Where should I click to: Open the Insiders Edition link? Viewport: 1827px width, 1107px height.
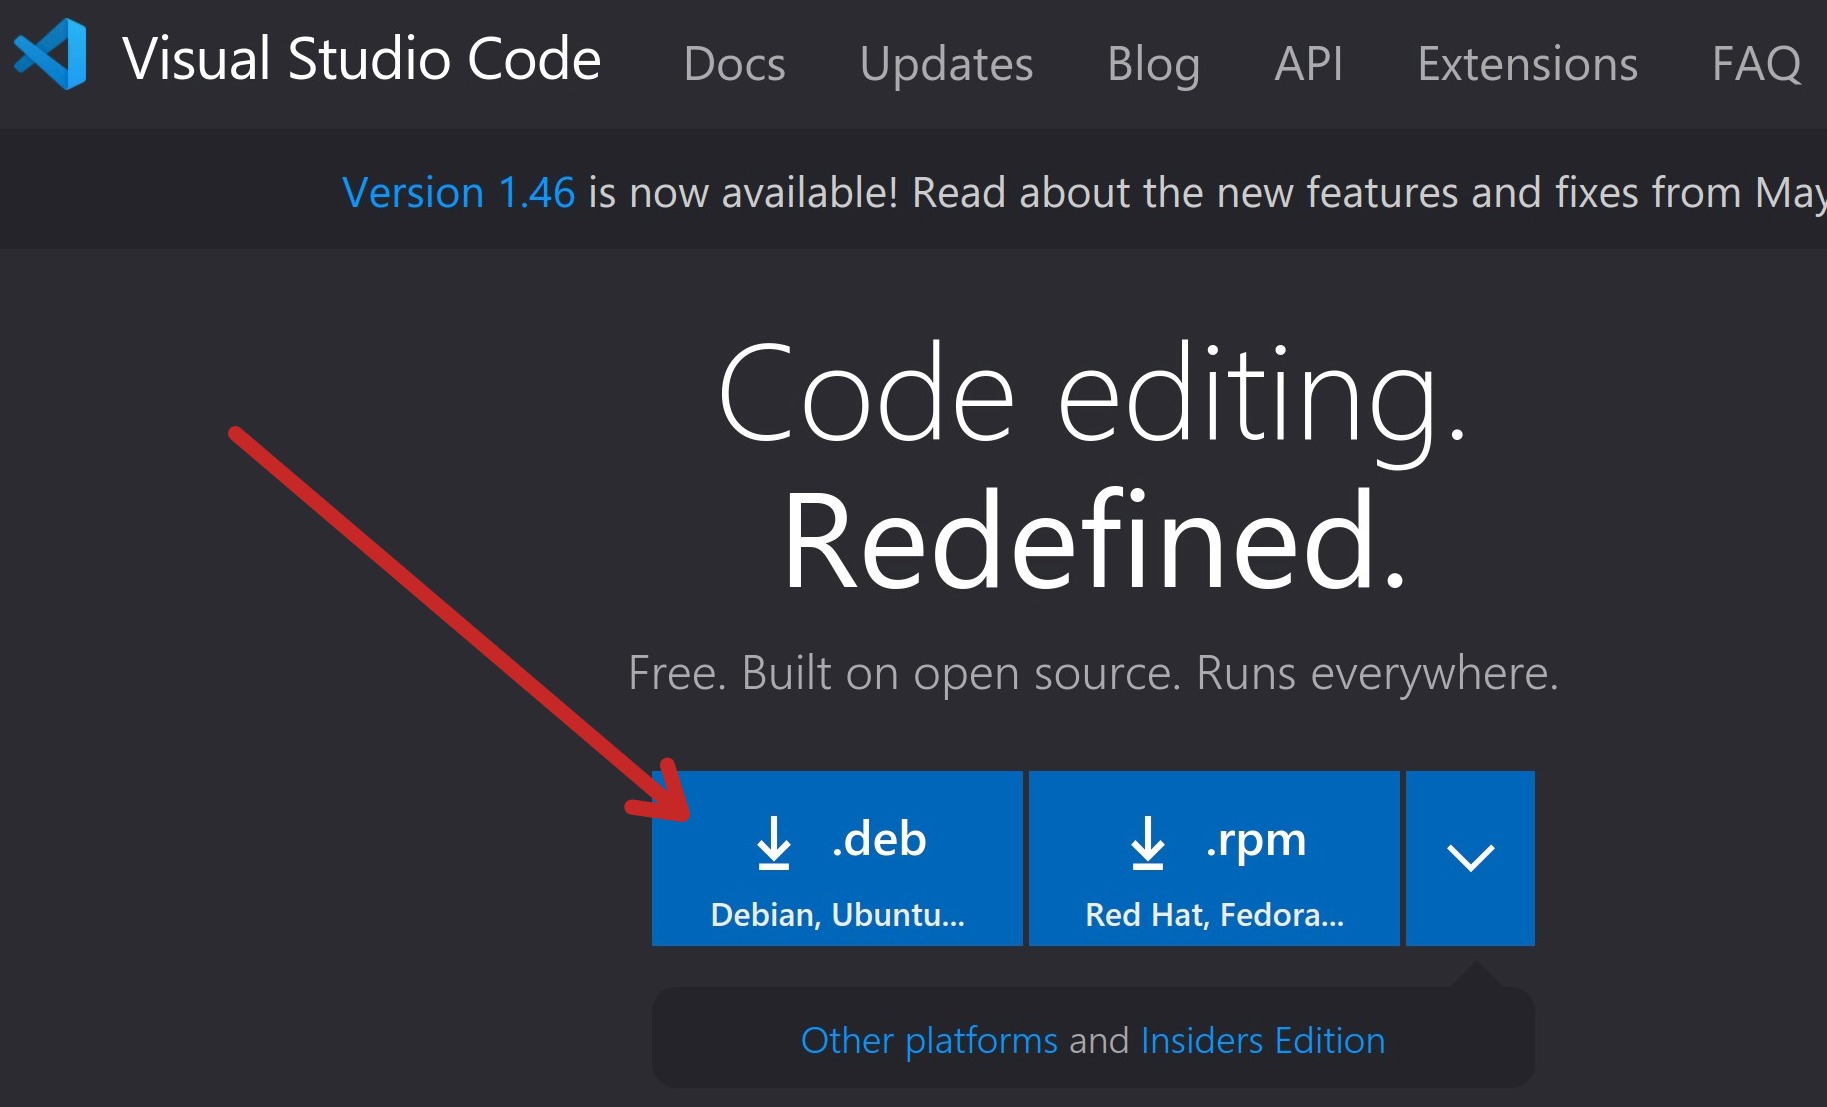(x=1263, y=1040)
